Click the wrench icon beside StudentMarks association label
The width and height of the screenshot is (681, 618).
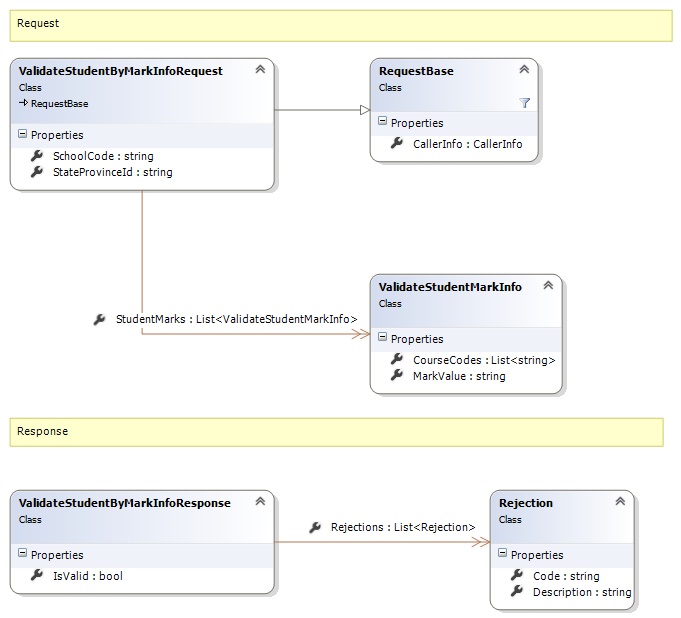(x=99, y=320)
